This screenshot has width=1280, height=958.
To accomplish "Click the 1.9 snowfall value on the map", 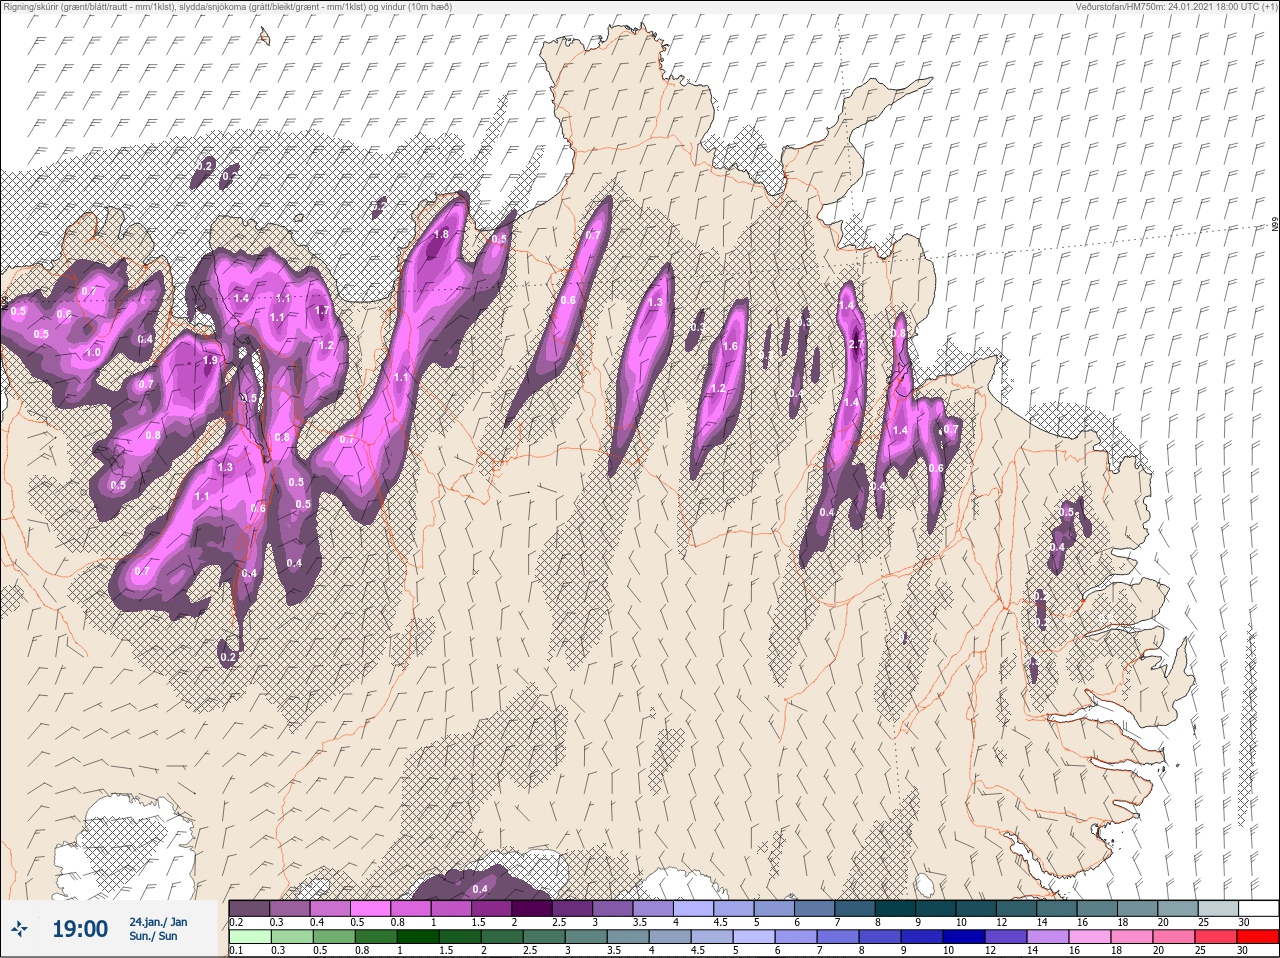I will [210, 361].
